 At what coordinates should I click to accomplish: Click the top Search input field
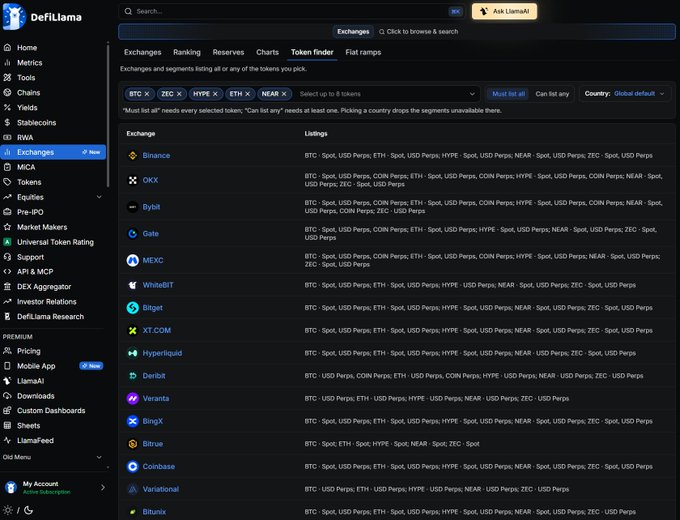coord(291,11)
